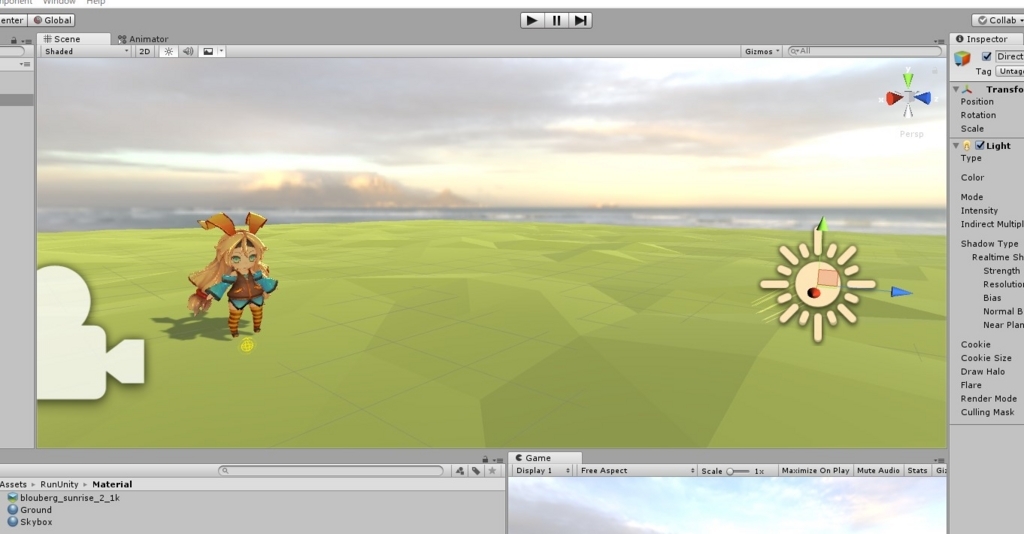The height and width of the screenshot is (534, 1024).
Task: Open the Tag dropdown in Inspector
Action: tap(1010, 71)
